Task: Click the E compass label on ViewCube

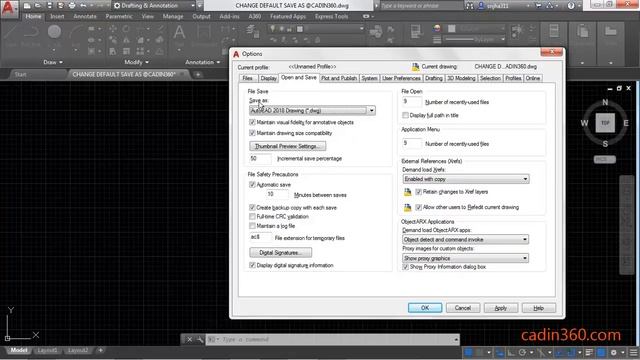Action: click(x=626, y=123)
